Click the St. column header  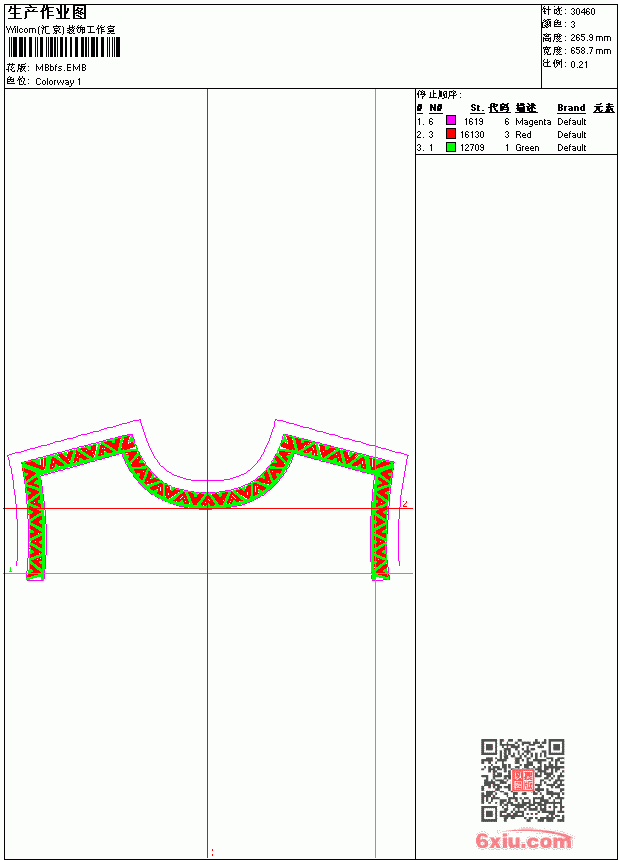[477, 108]
